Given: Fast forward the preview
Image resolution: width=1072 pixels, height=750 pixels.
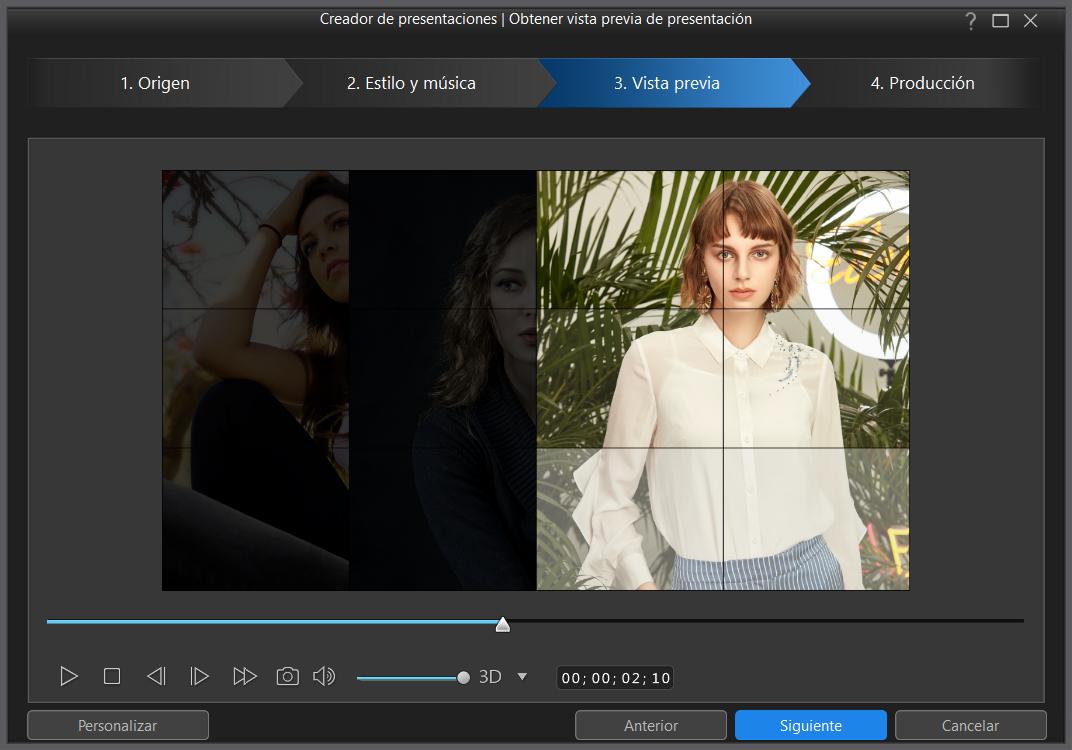Looking at the screenshot, I should click(244, 677).
